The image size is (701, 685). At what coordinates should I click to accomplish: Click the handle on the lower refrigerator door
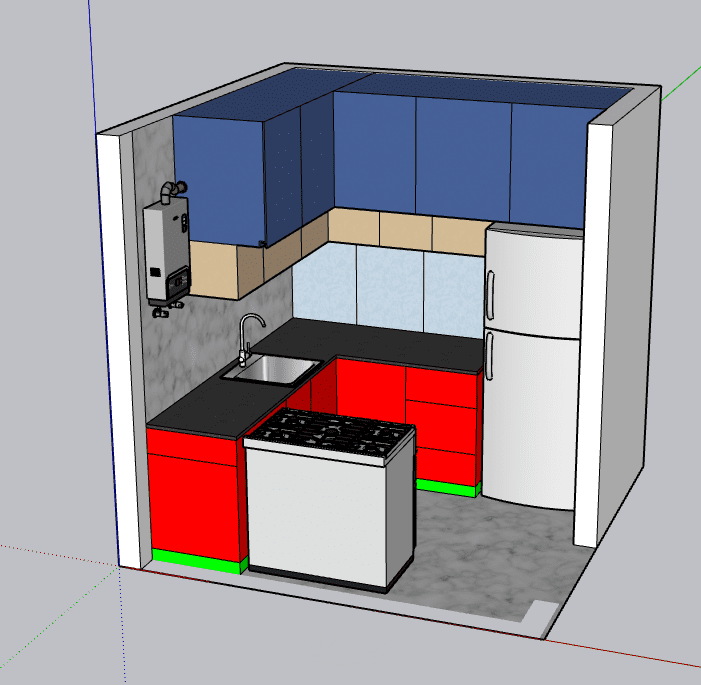click(489, 356)
